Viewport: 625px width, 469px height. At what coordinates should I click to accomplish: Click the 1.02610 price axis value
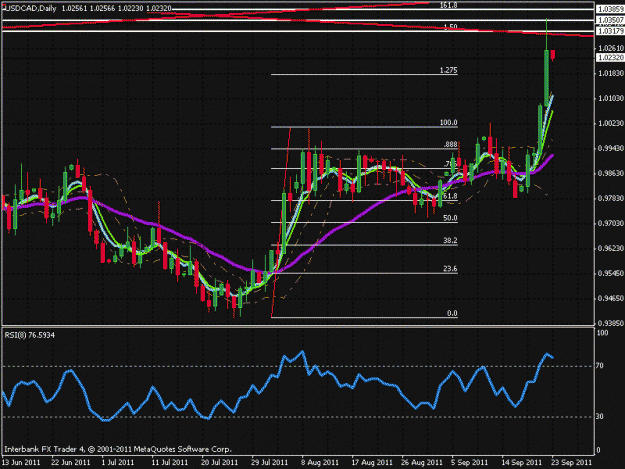(x=611, y=48)
